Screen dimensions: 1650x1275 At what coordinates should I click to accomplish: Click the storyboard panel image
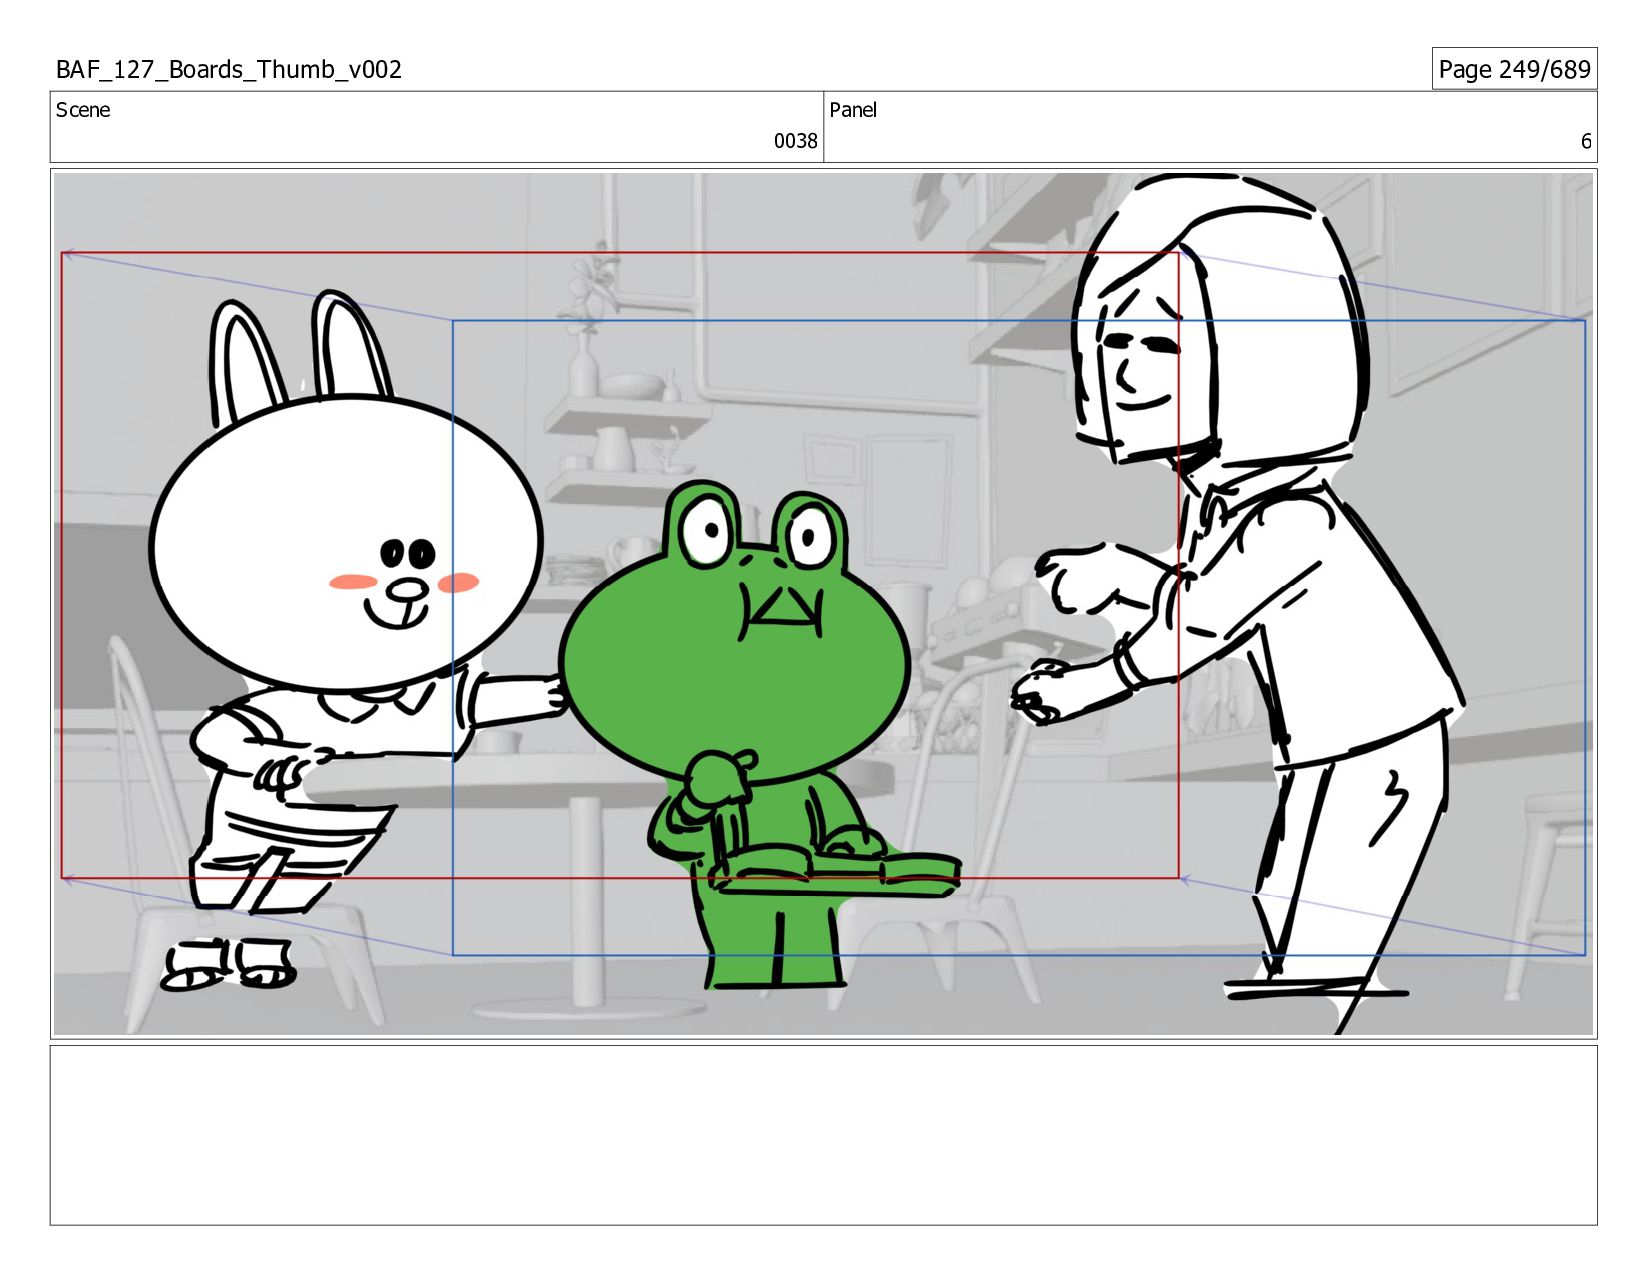point(823,604)
